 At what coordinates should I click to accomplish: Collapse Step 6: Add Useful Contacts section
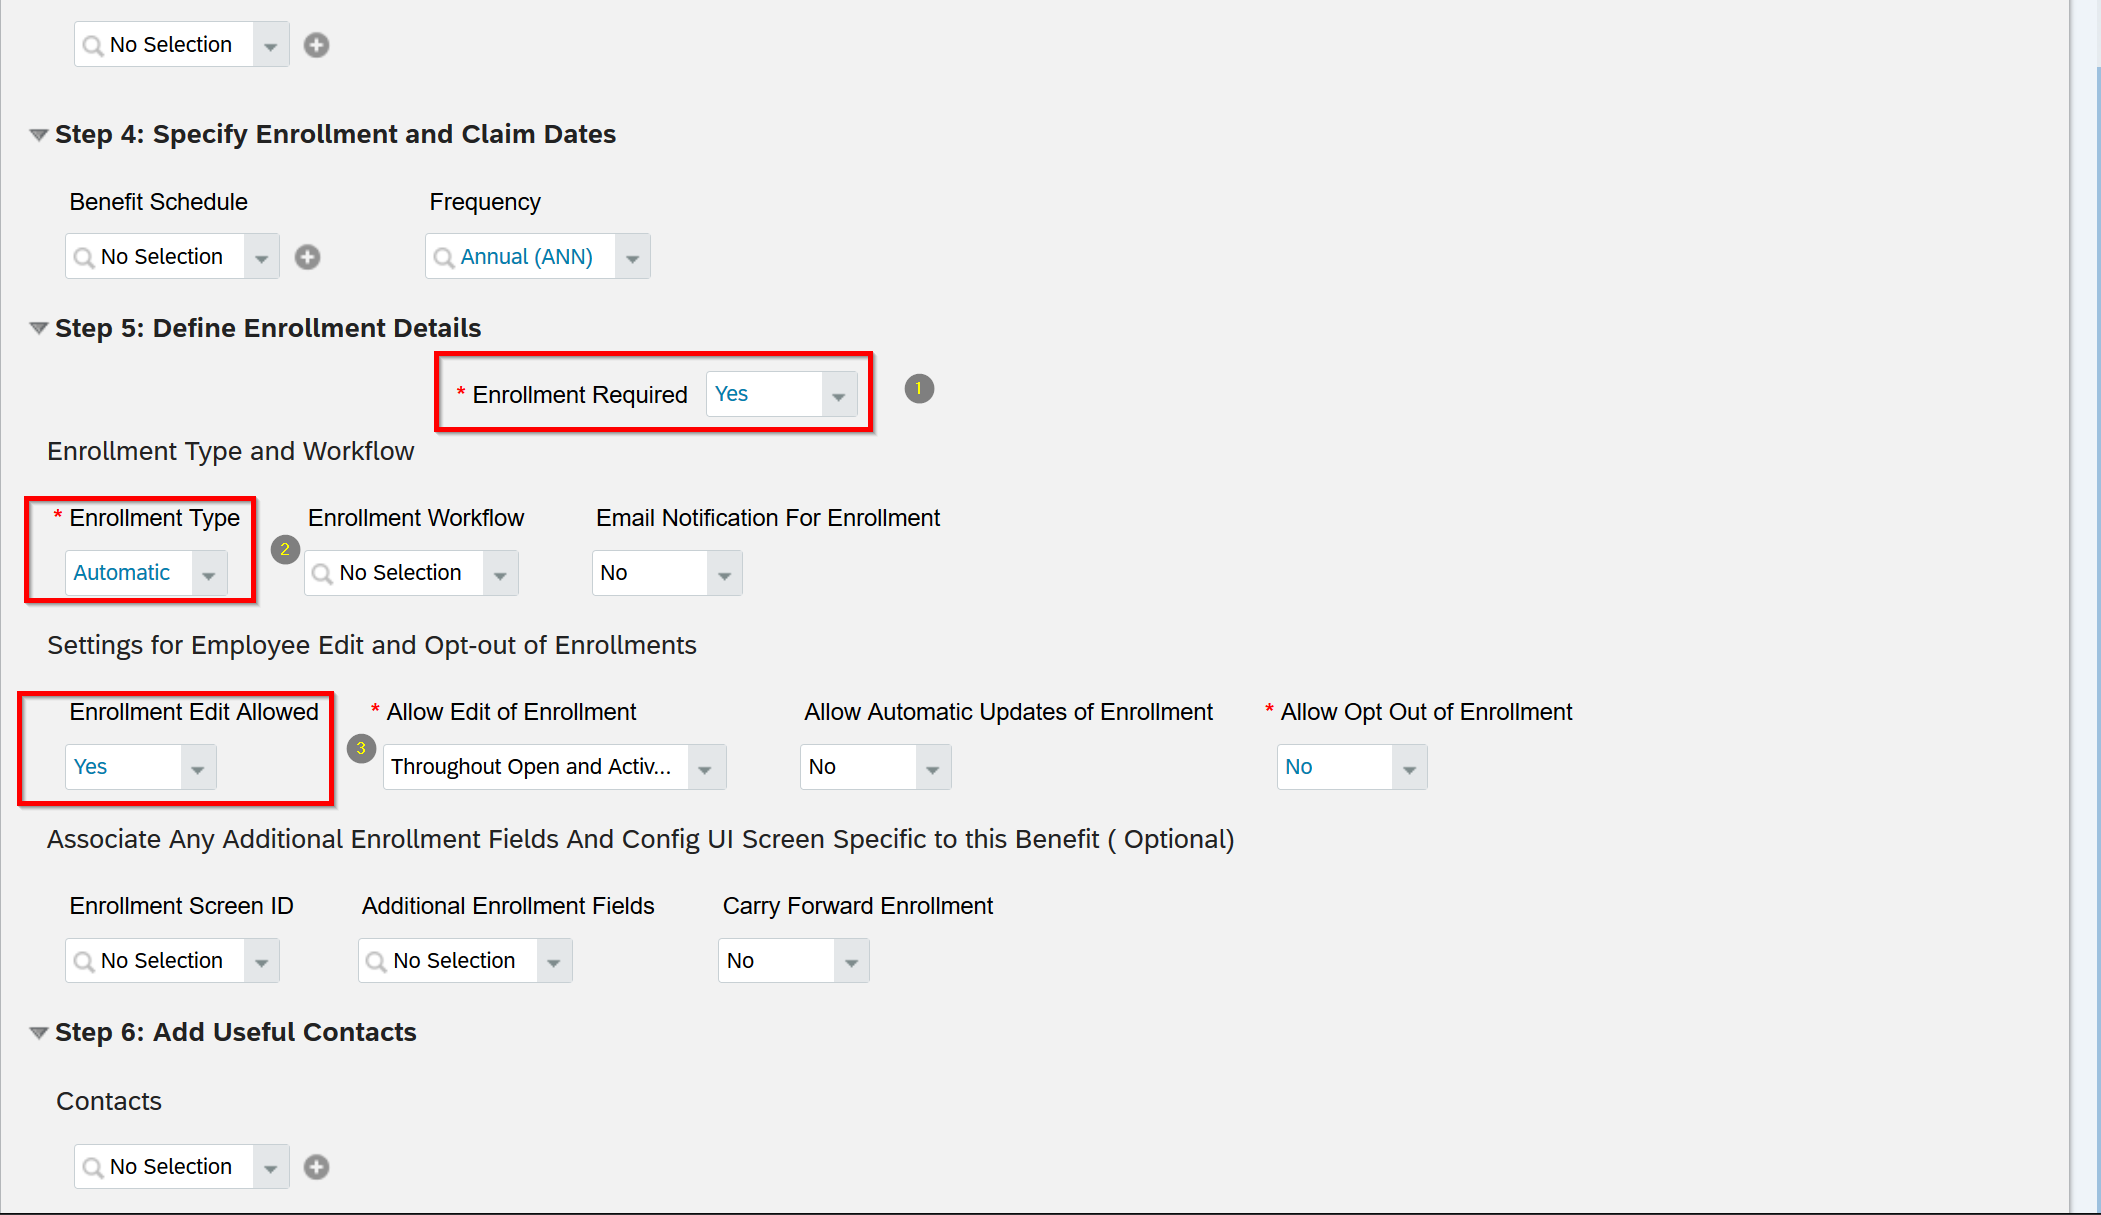coord(39,1032)
